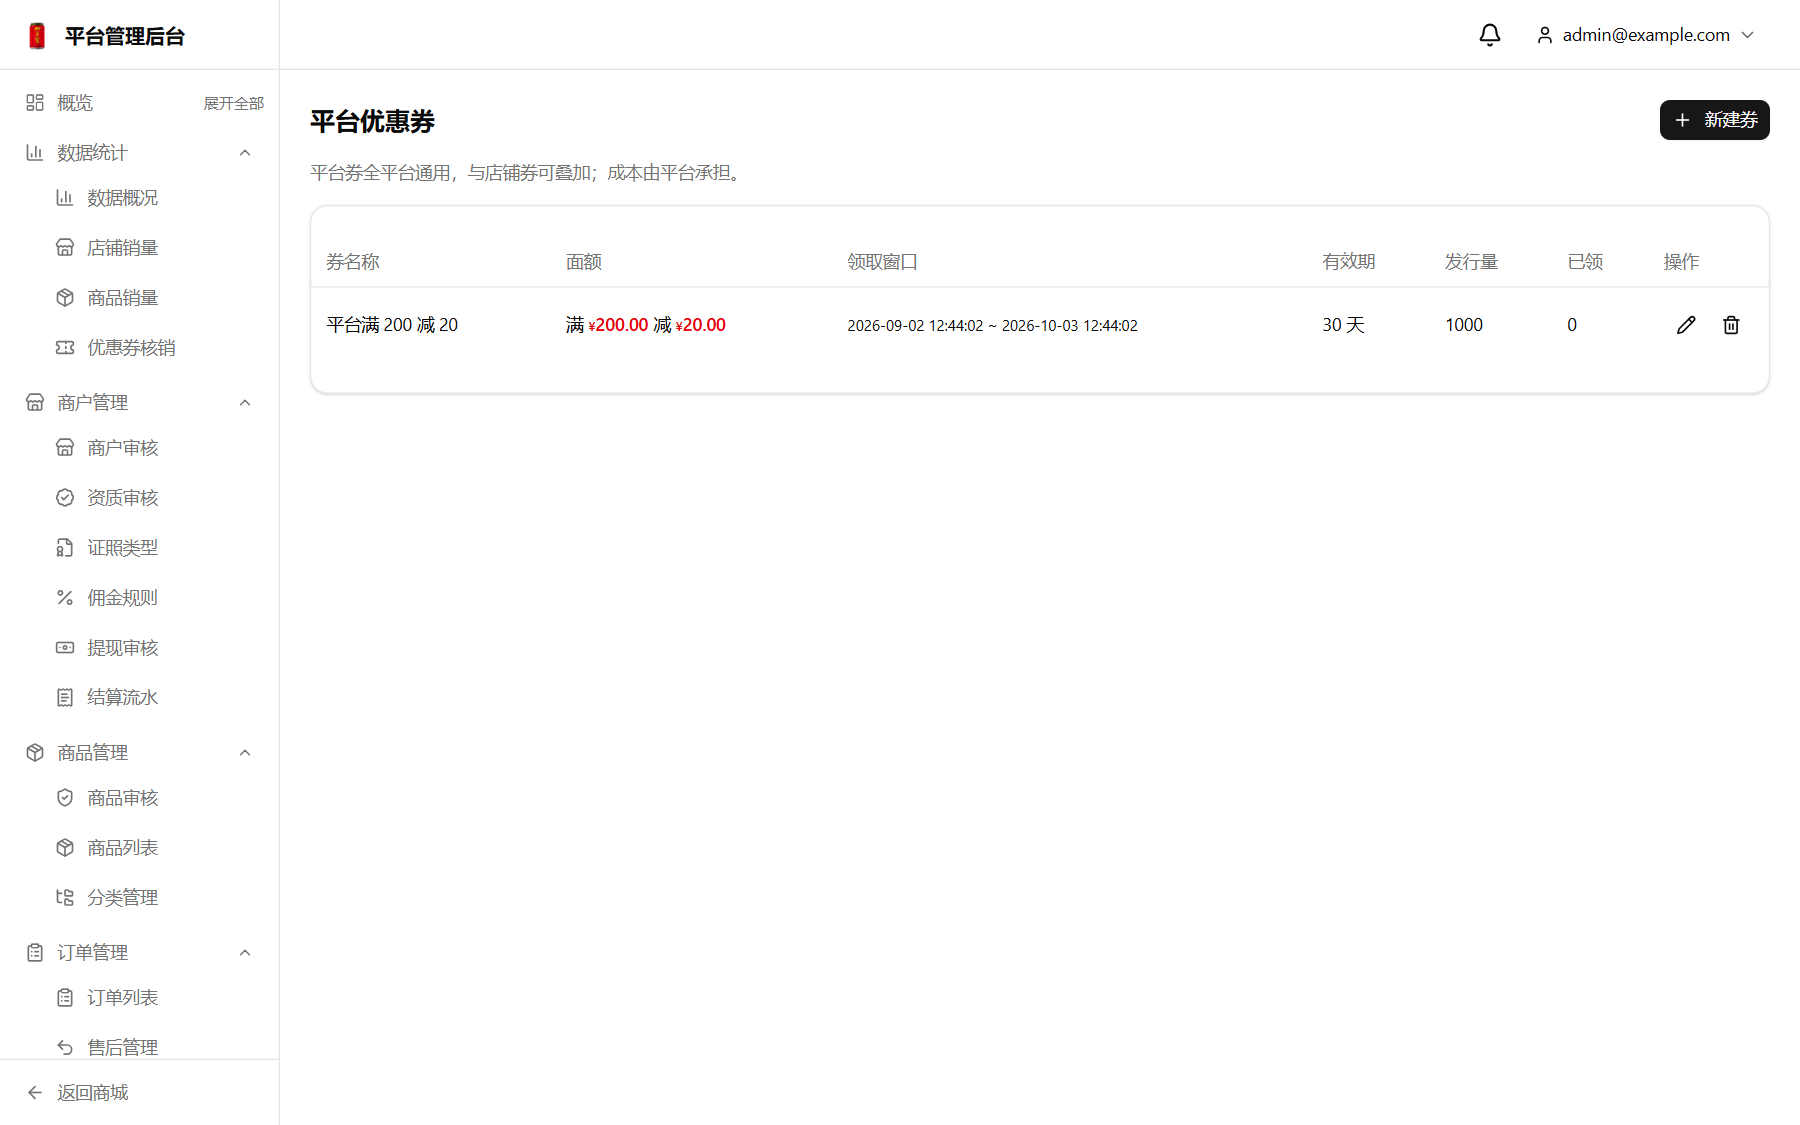Image resolution: width=1800 pixels, height=1125 pixels.
Task: Click the 分类管理 tree icon
Action: tap(65, 897)
